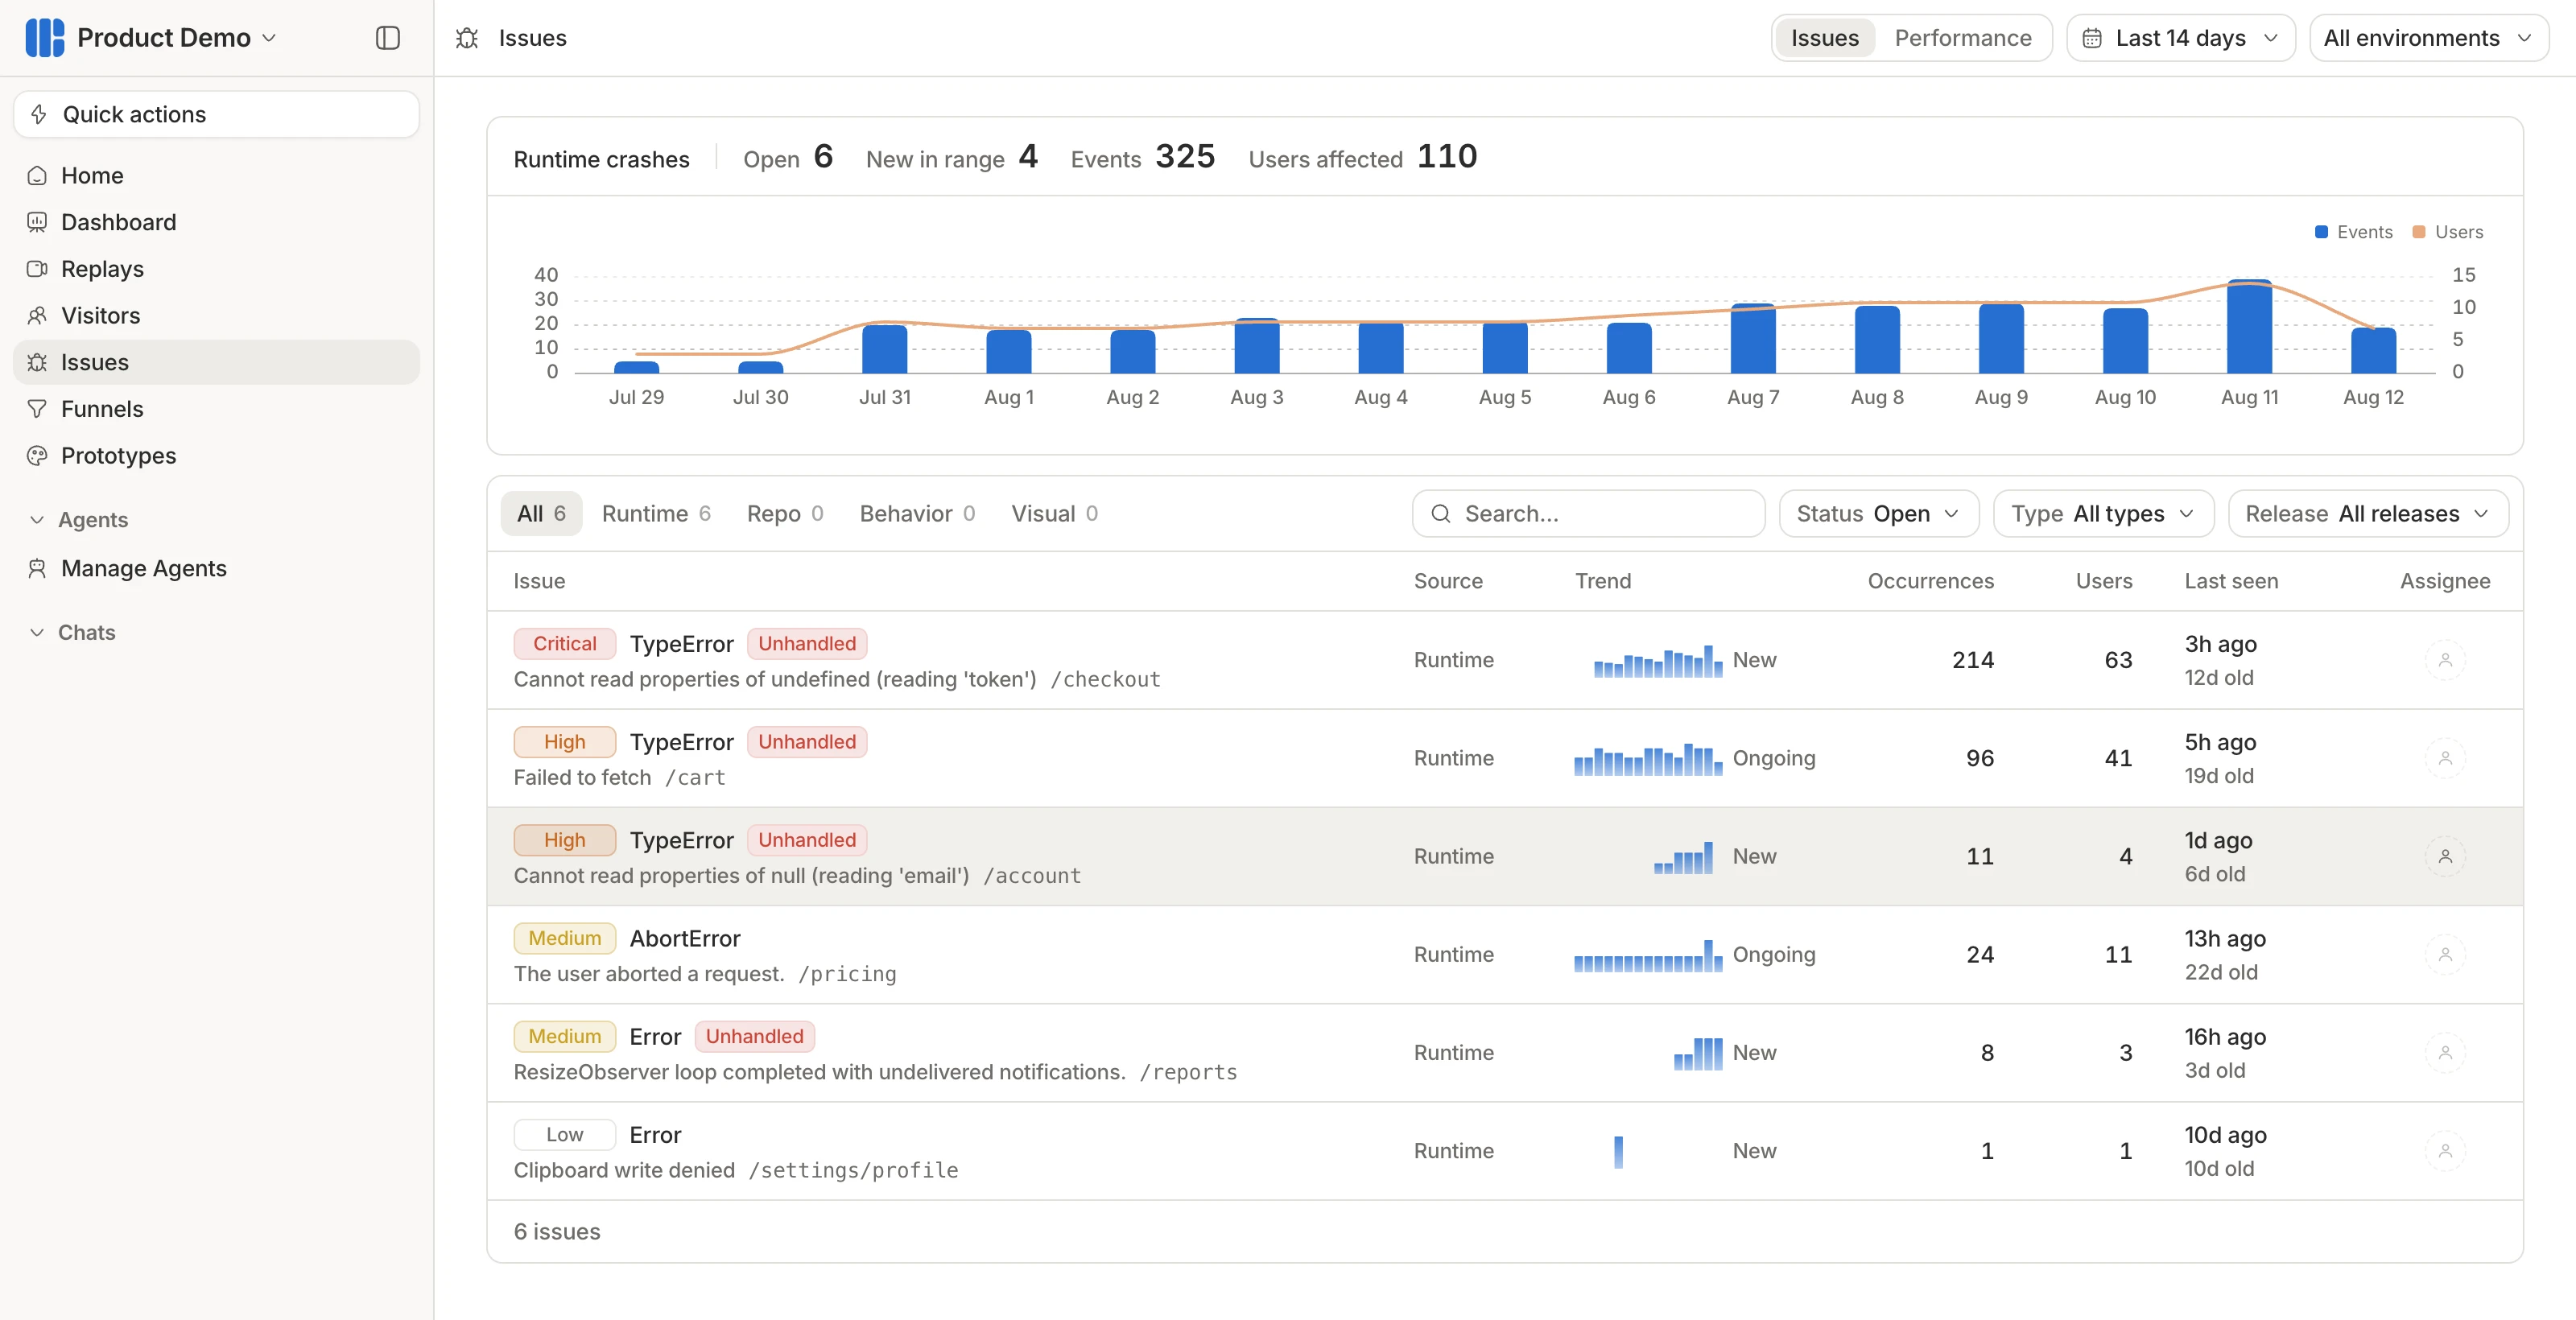Image resolution: width=2576 pixels, height=1320 pixels.
Task: Click inside the Search issues field
Action: tap(1588, 513)
